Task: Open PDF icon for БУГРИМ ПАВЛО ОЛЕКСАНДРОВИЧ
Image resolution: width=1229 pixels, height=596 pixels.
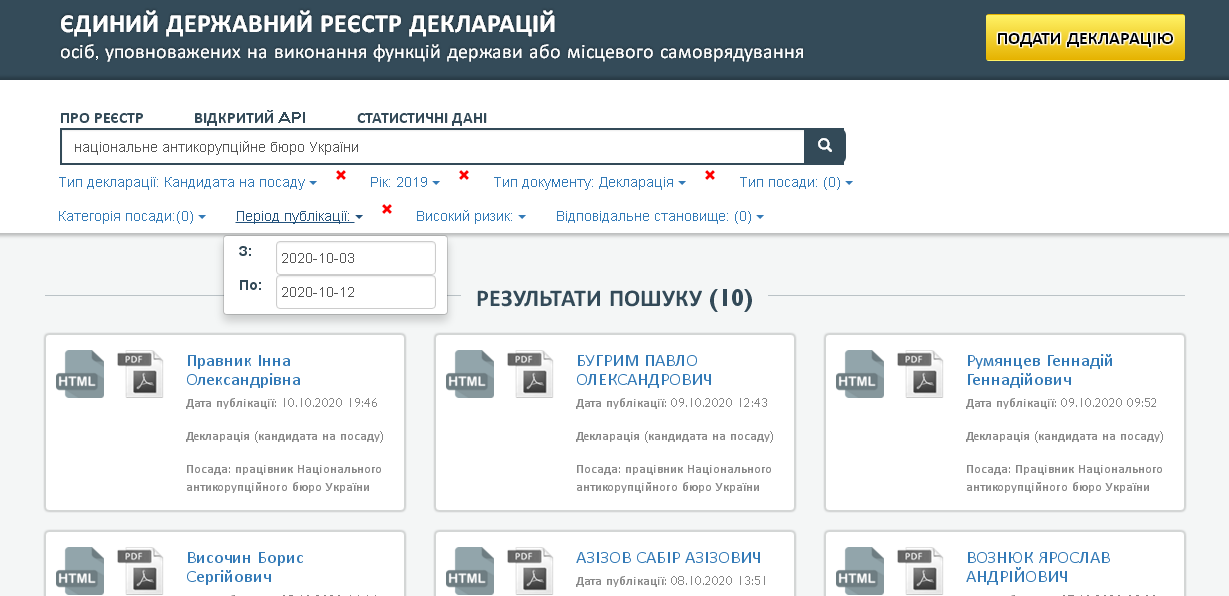Action: [x=530, y=374]
